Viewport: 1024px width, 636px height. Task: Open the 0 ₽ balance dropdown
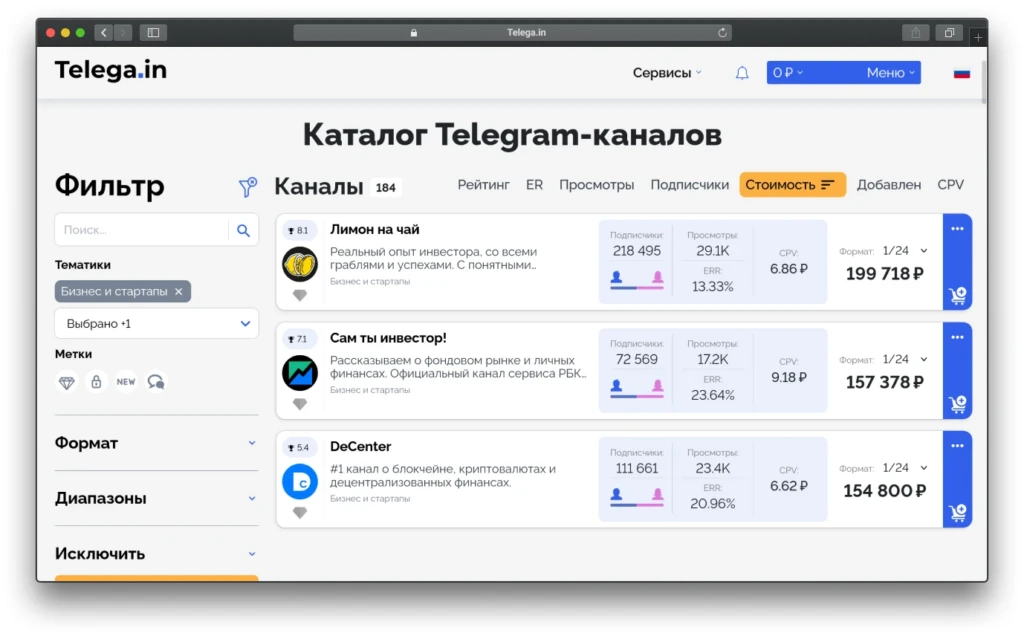coord(788,72)
